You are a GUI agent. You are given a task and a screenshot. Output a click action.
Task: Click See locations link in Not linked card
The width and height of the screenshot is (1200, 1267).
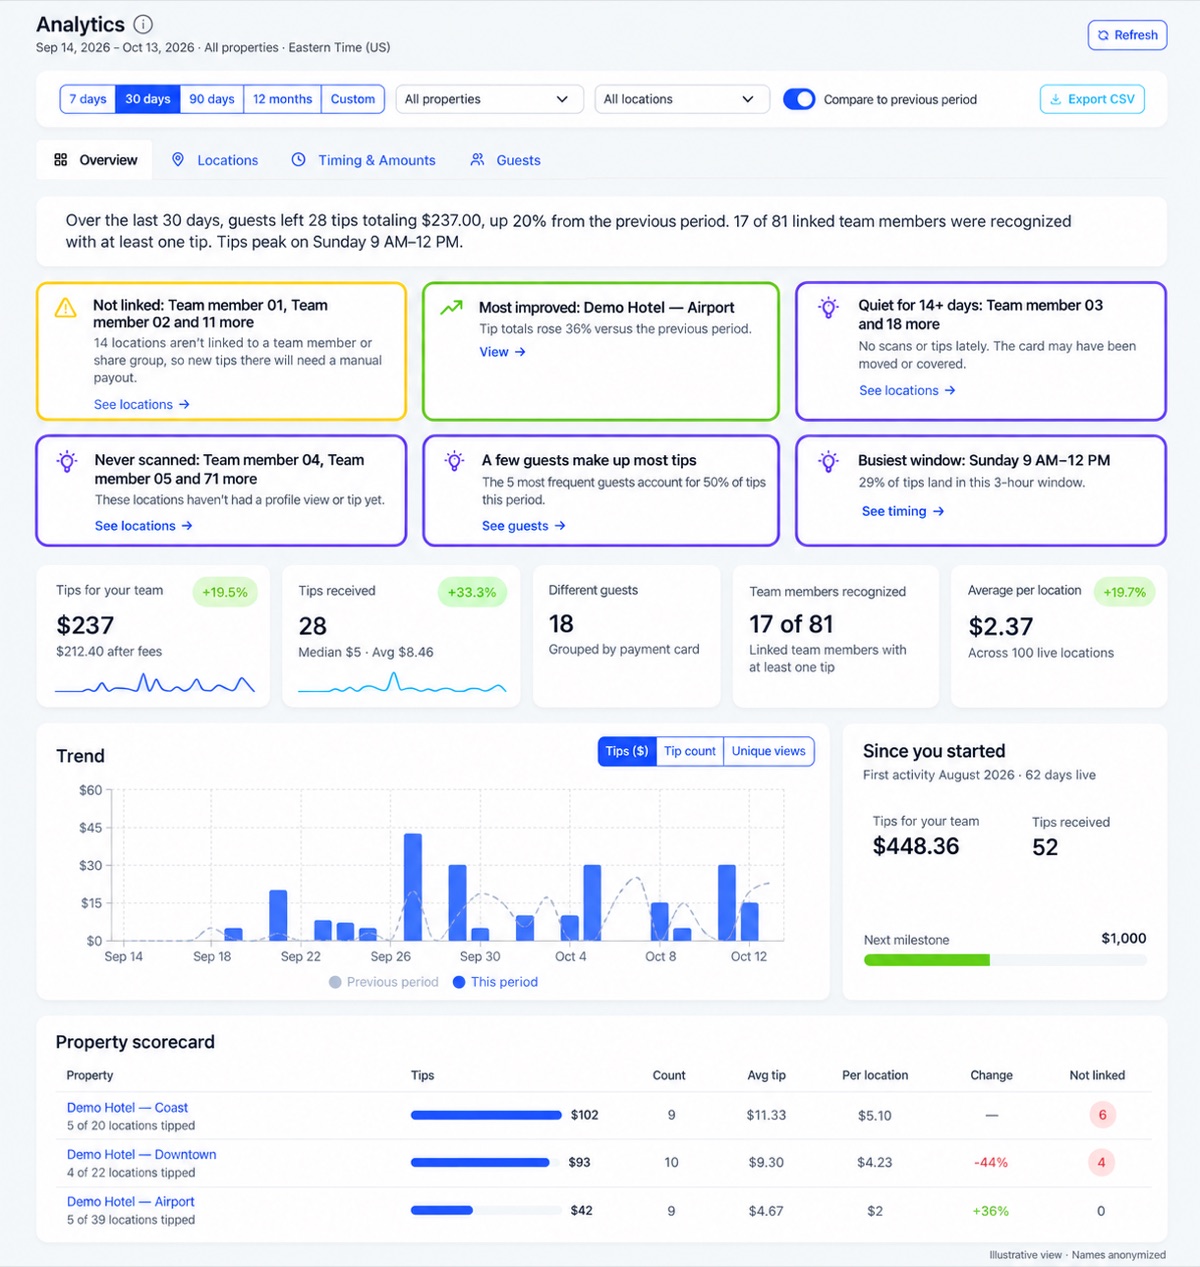(142, 404)
